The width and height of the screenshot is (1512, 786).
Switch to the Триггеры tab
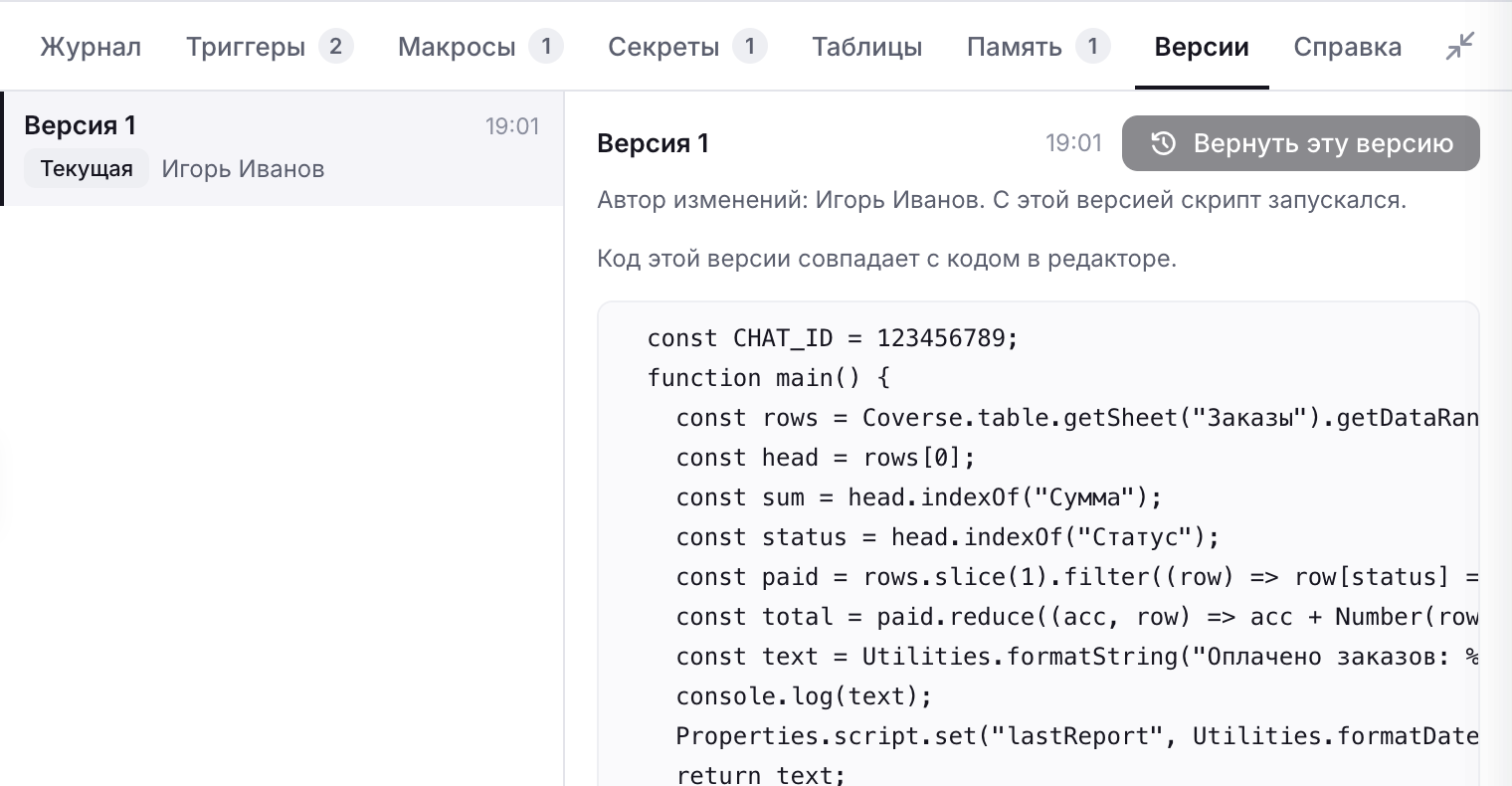point(270,47)
